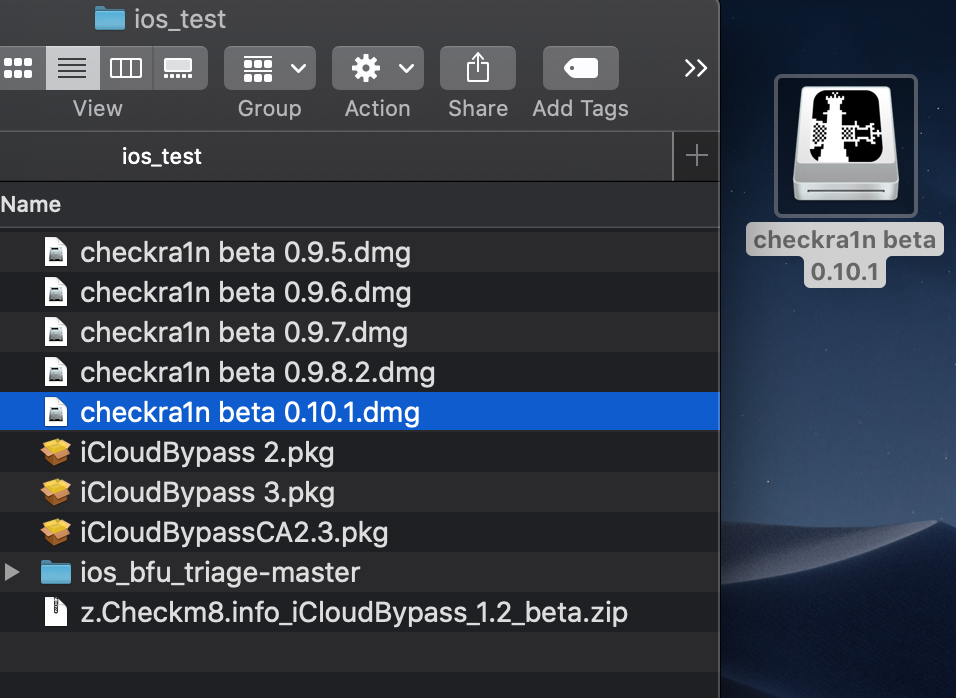The image size is (956, 698).
Task: Add a new Finder tab
Action: pos(696,156)
